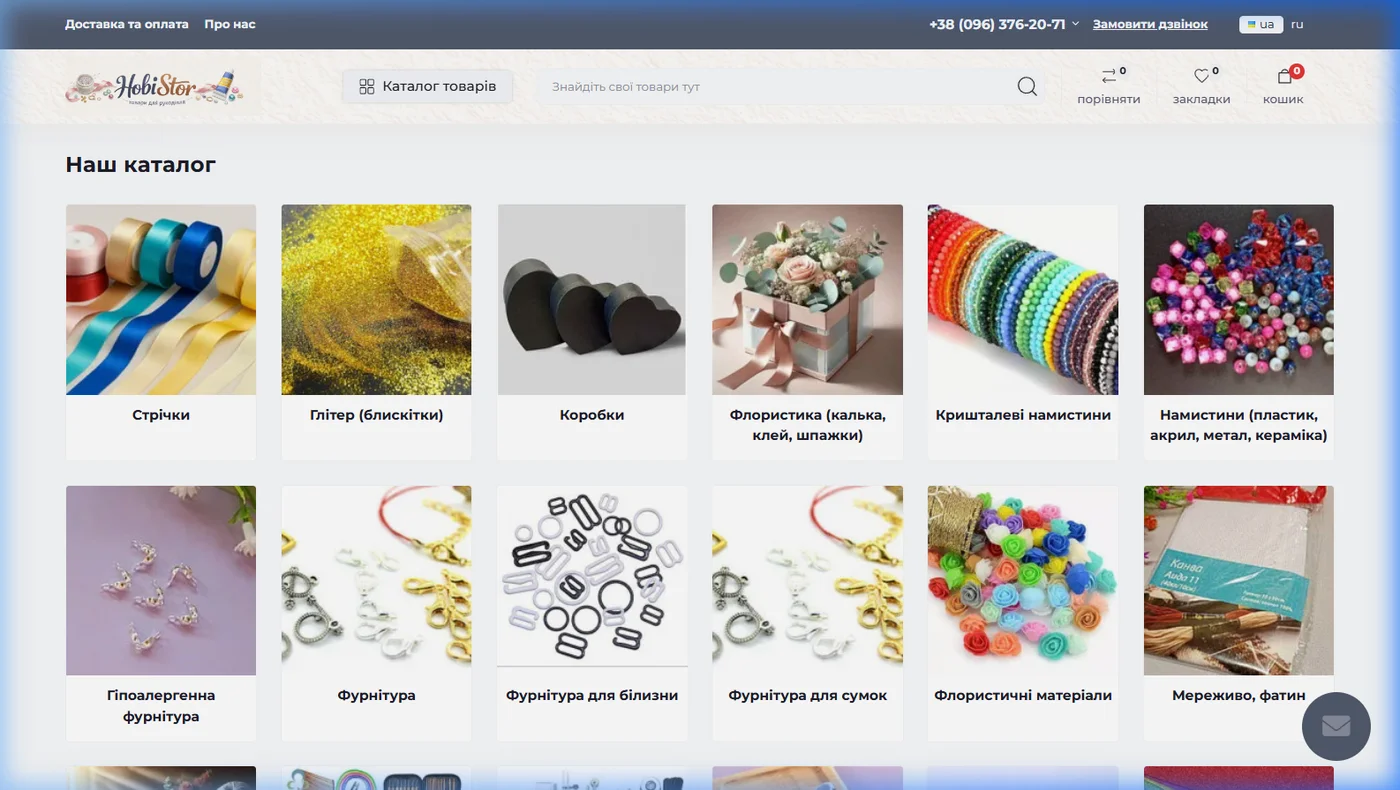1400x790 pixels.
Task: Click the порівняти label text
Action: pos(1109,100)
